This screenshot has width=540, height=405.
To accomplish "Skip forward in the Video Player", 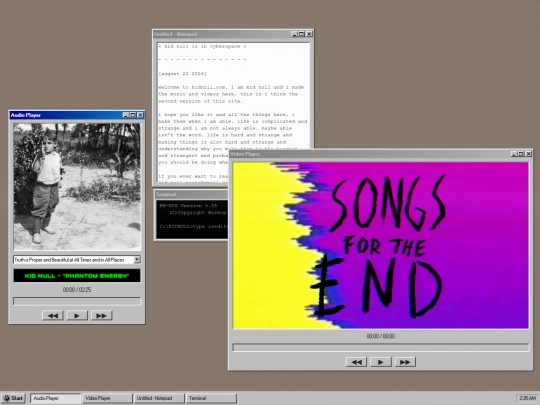I will (x=405, y=362).
